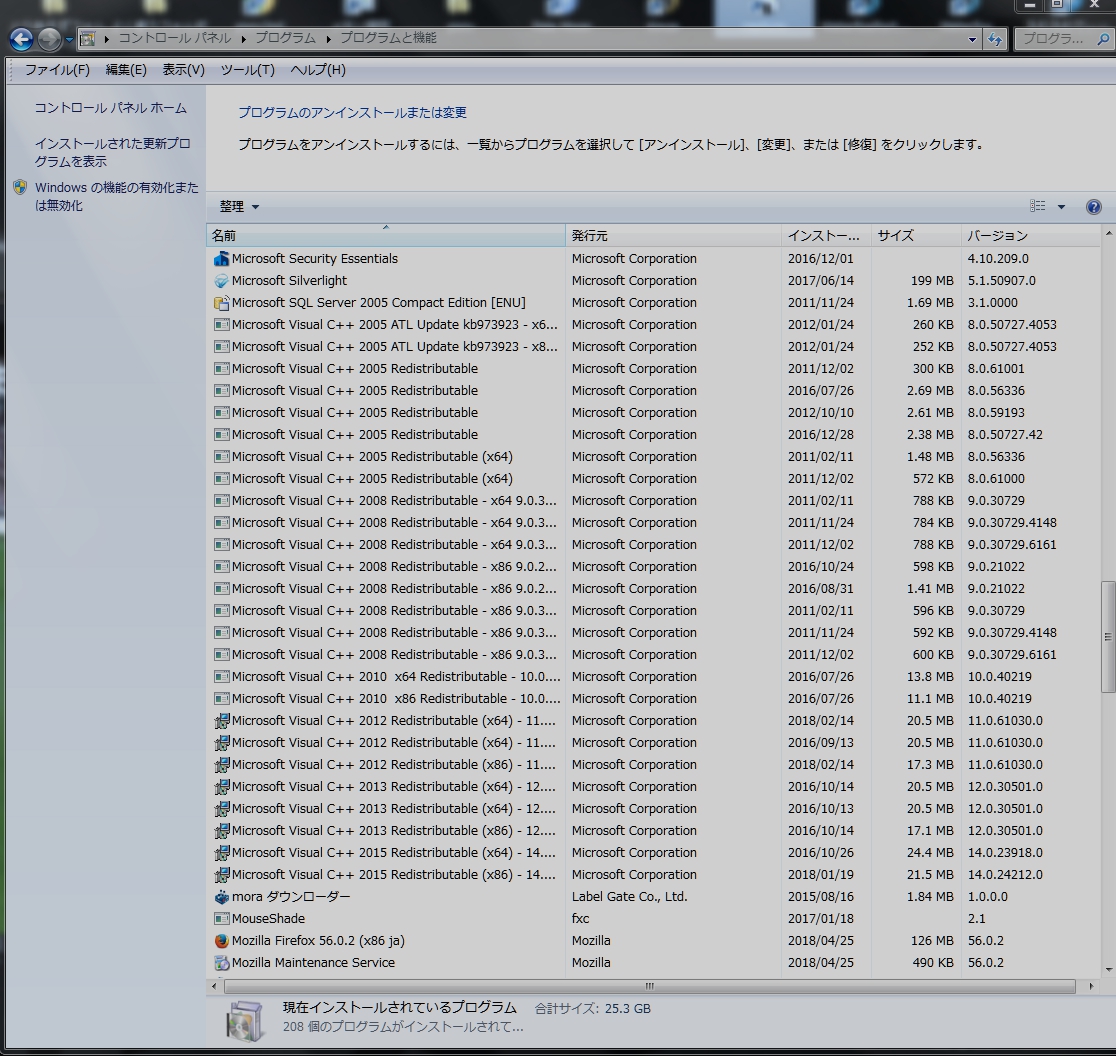Image resolution: width=1116 pixels, height=1056 pixels.
Task: Click the mora ダウンローダー icon
Action: pyautogui.click(x=221, y=897)
